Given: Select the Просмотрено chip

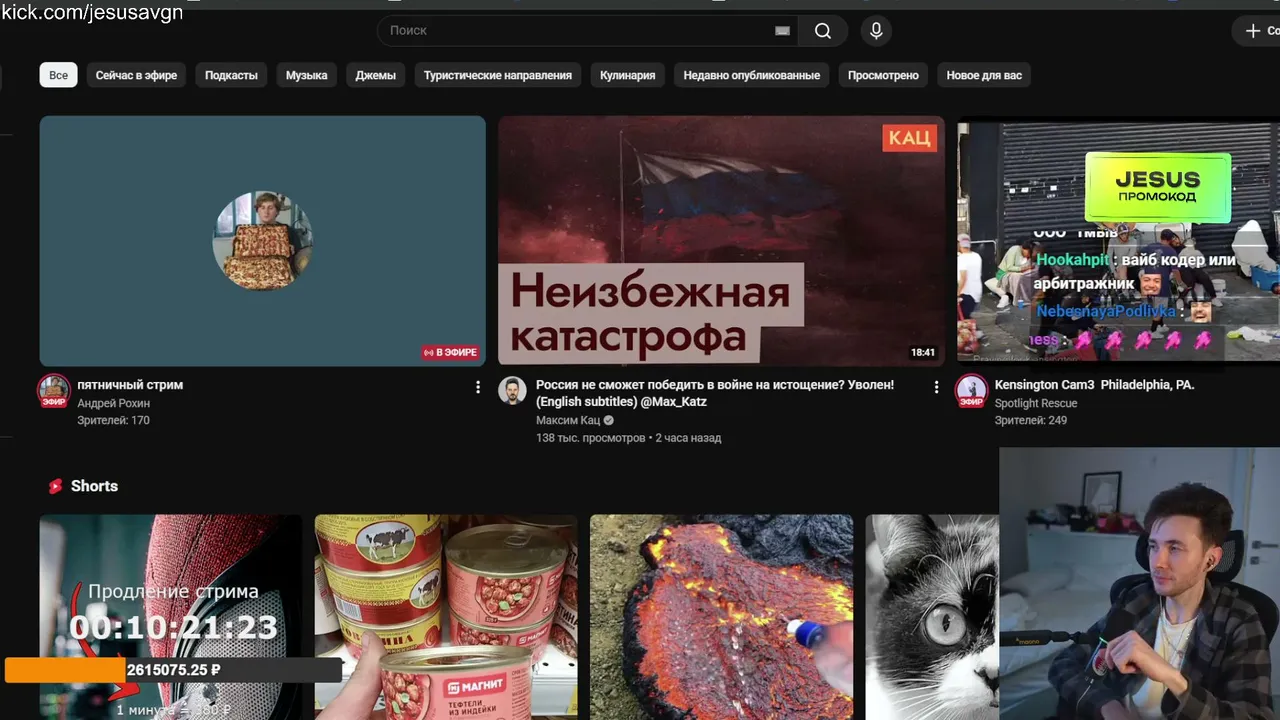Looking at the screenshot, I should point(883,75).
